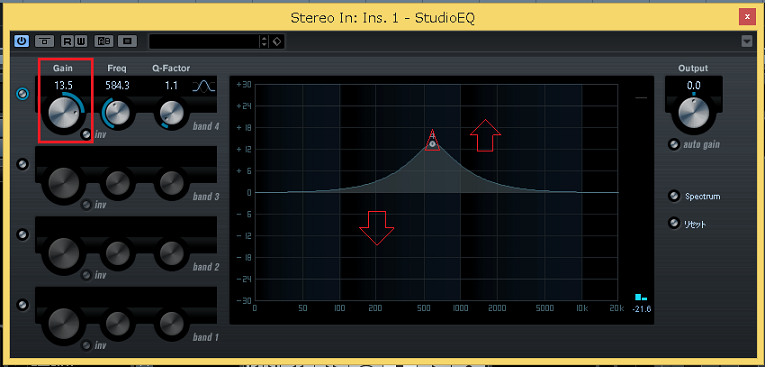Screen dimensions: 765x367
Task: Change the band 4 filter type curve icon
Action: coord(203,86)
